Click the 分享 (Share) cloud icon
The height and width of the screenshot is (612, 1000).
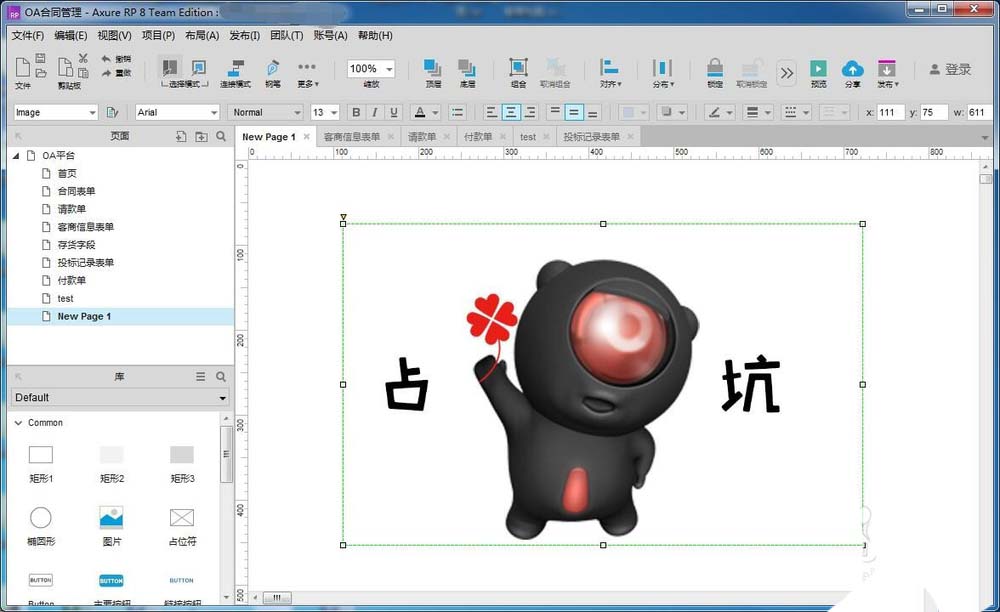[x=853, y=70]
